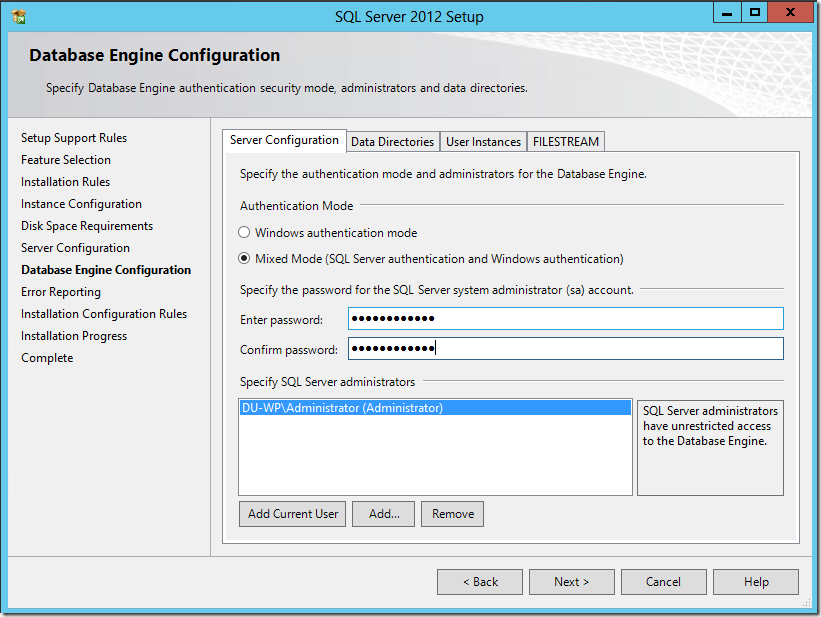This screenshot has width=821, height=617.
Task: Click Error Reporting step in sidebar
Action: [x=61, y=292]
